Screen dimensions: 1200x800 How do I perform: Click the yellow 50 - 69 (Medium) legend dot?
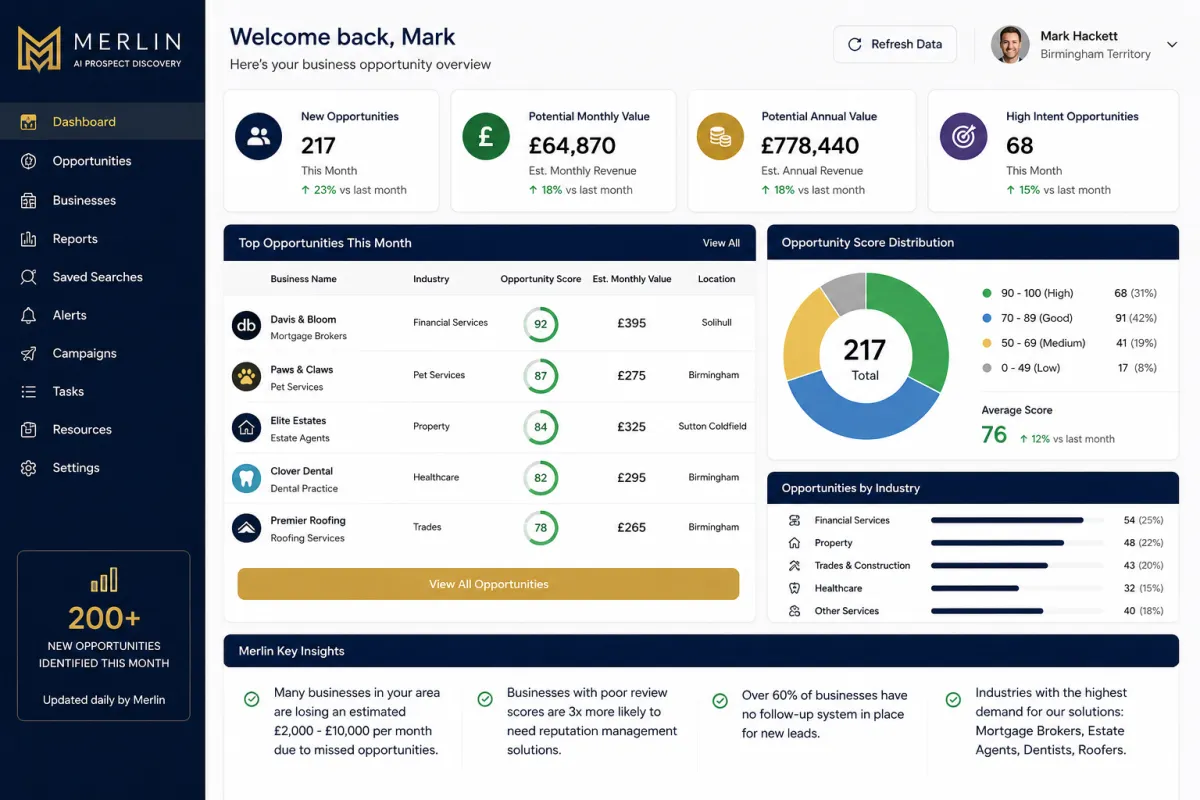987,343
